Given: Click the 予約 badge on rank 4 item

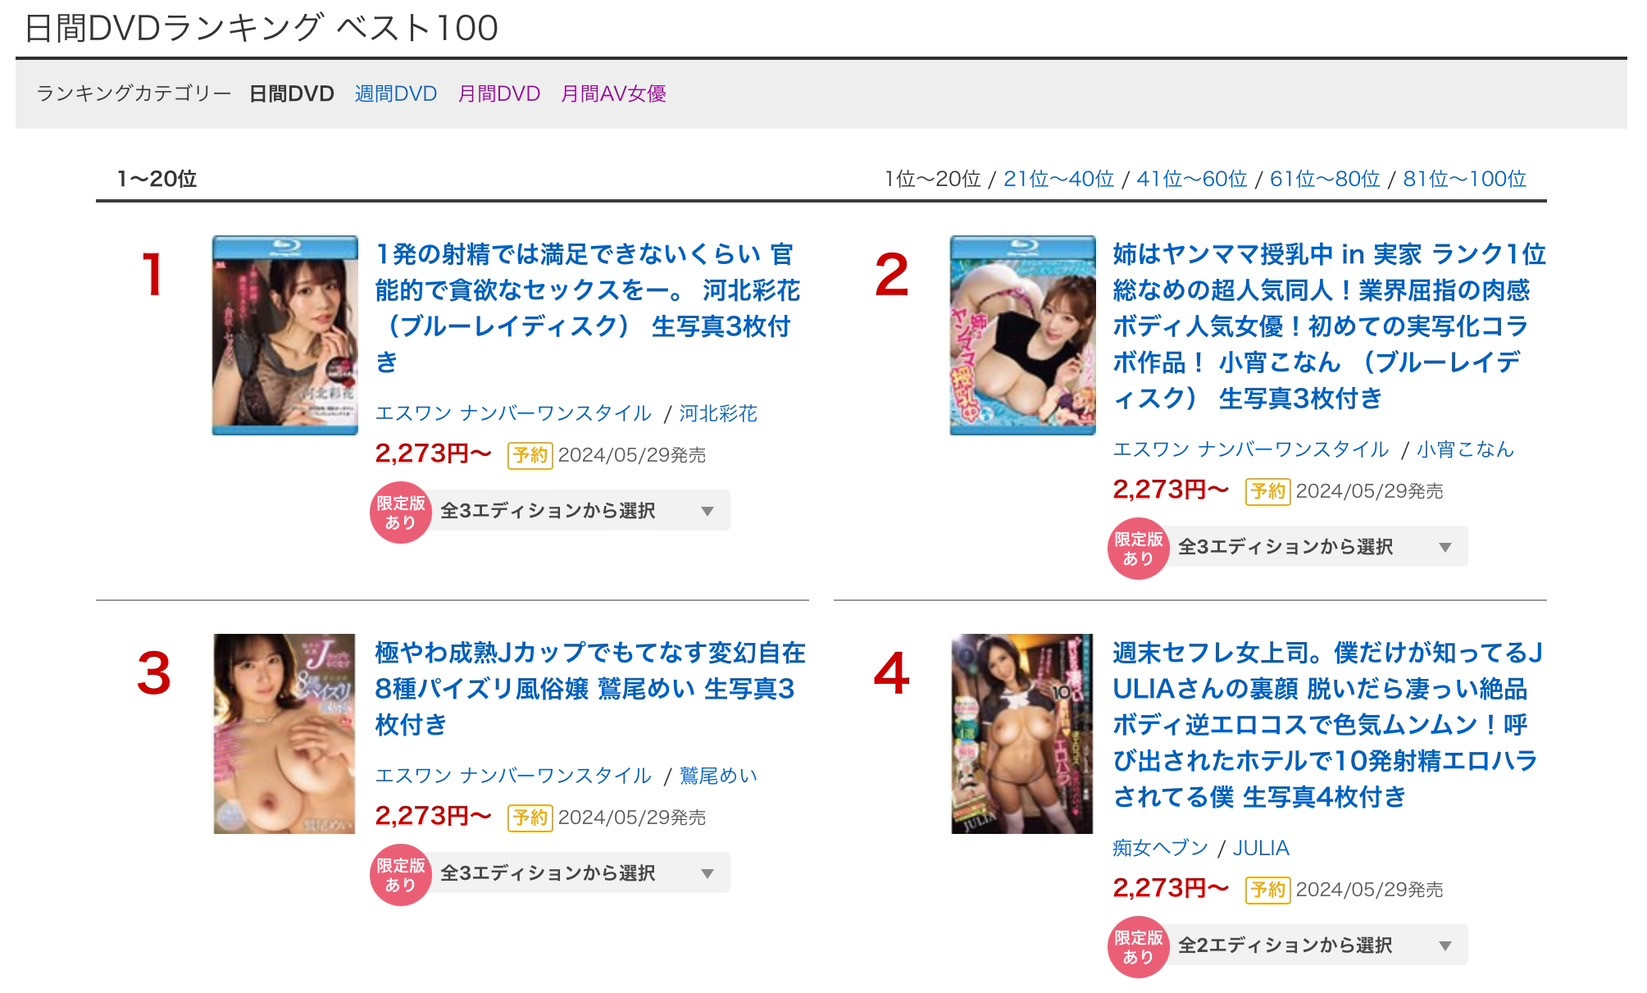Looking at the screenshot, I should (1267, 889).
